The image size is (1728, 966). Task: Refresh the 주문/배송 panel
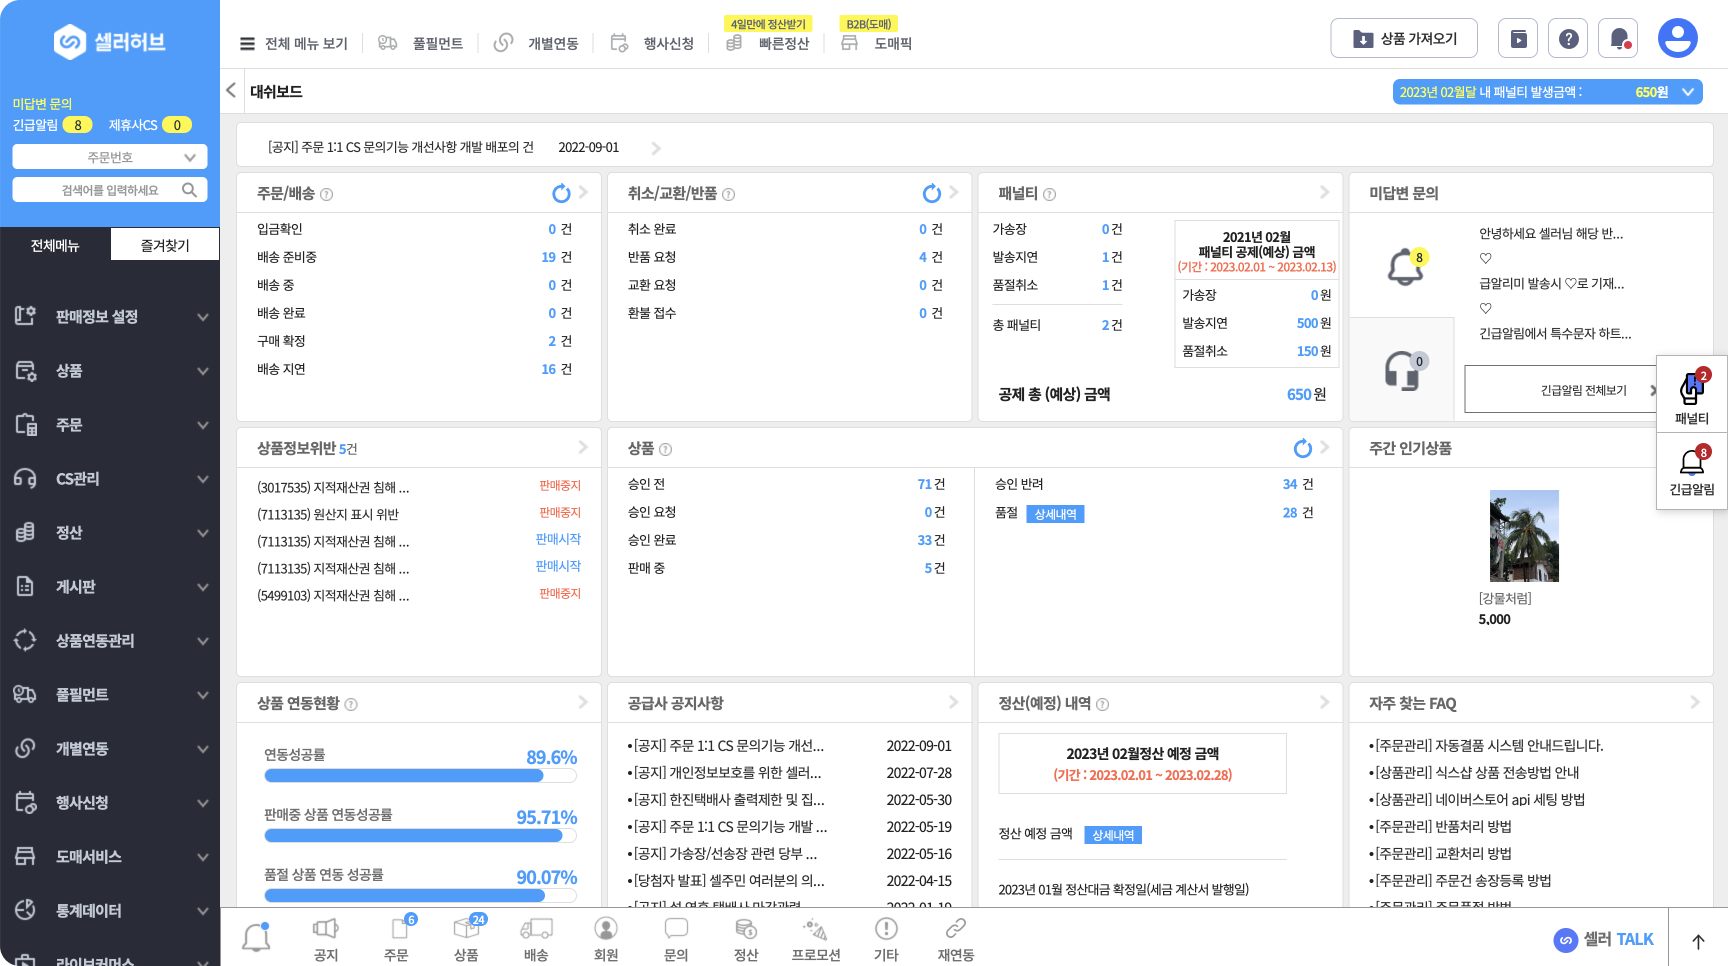(x=561, y=193)
